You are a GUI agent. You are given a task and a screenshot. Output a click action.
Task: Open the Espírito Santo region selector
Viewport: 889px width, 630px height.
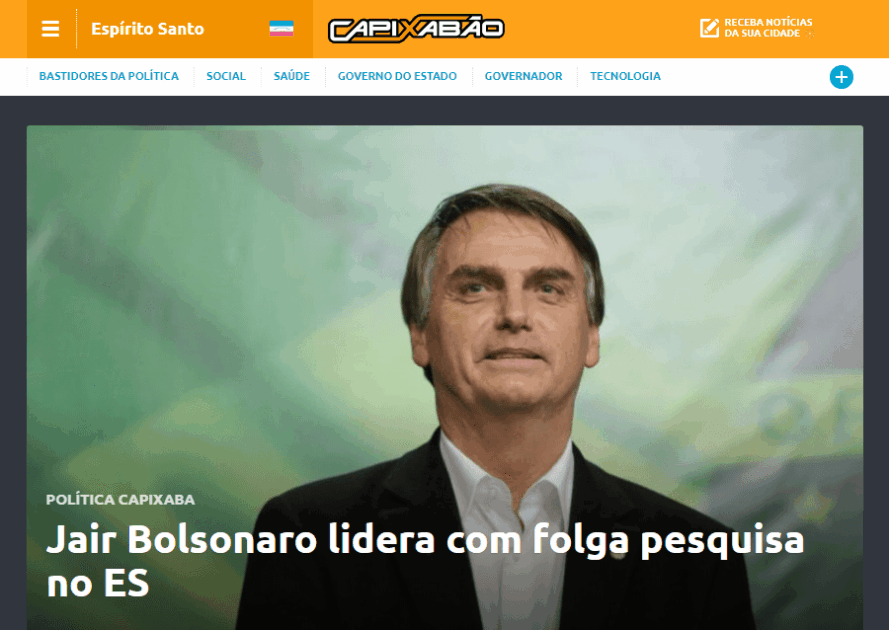tap(147, 28)
